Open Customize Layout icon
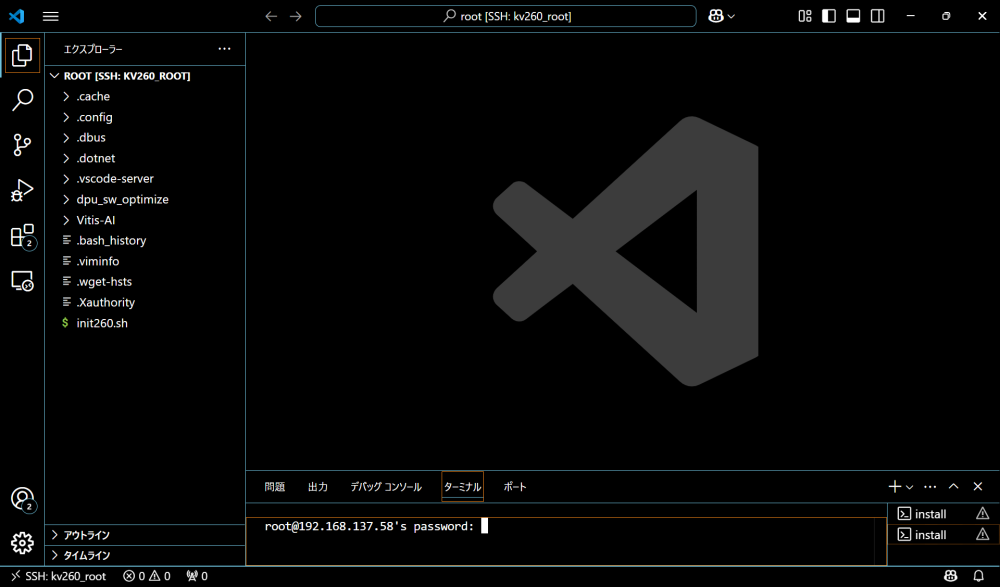 tap(805, 16)
